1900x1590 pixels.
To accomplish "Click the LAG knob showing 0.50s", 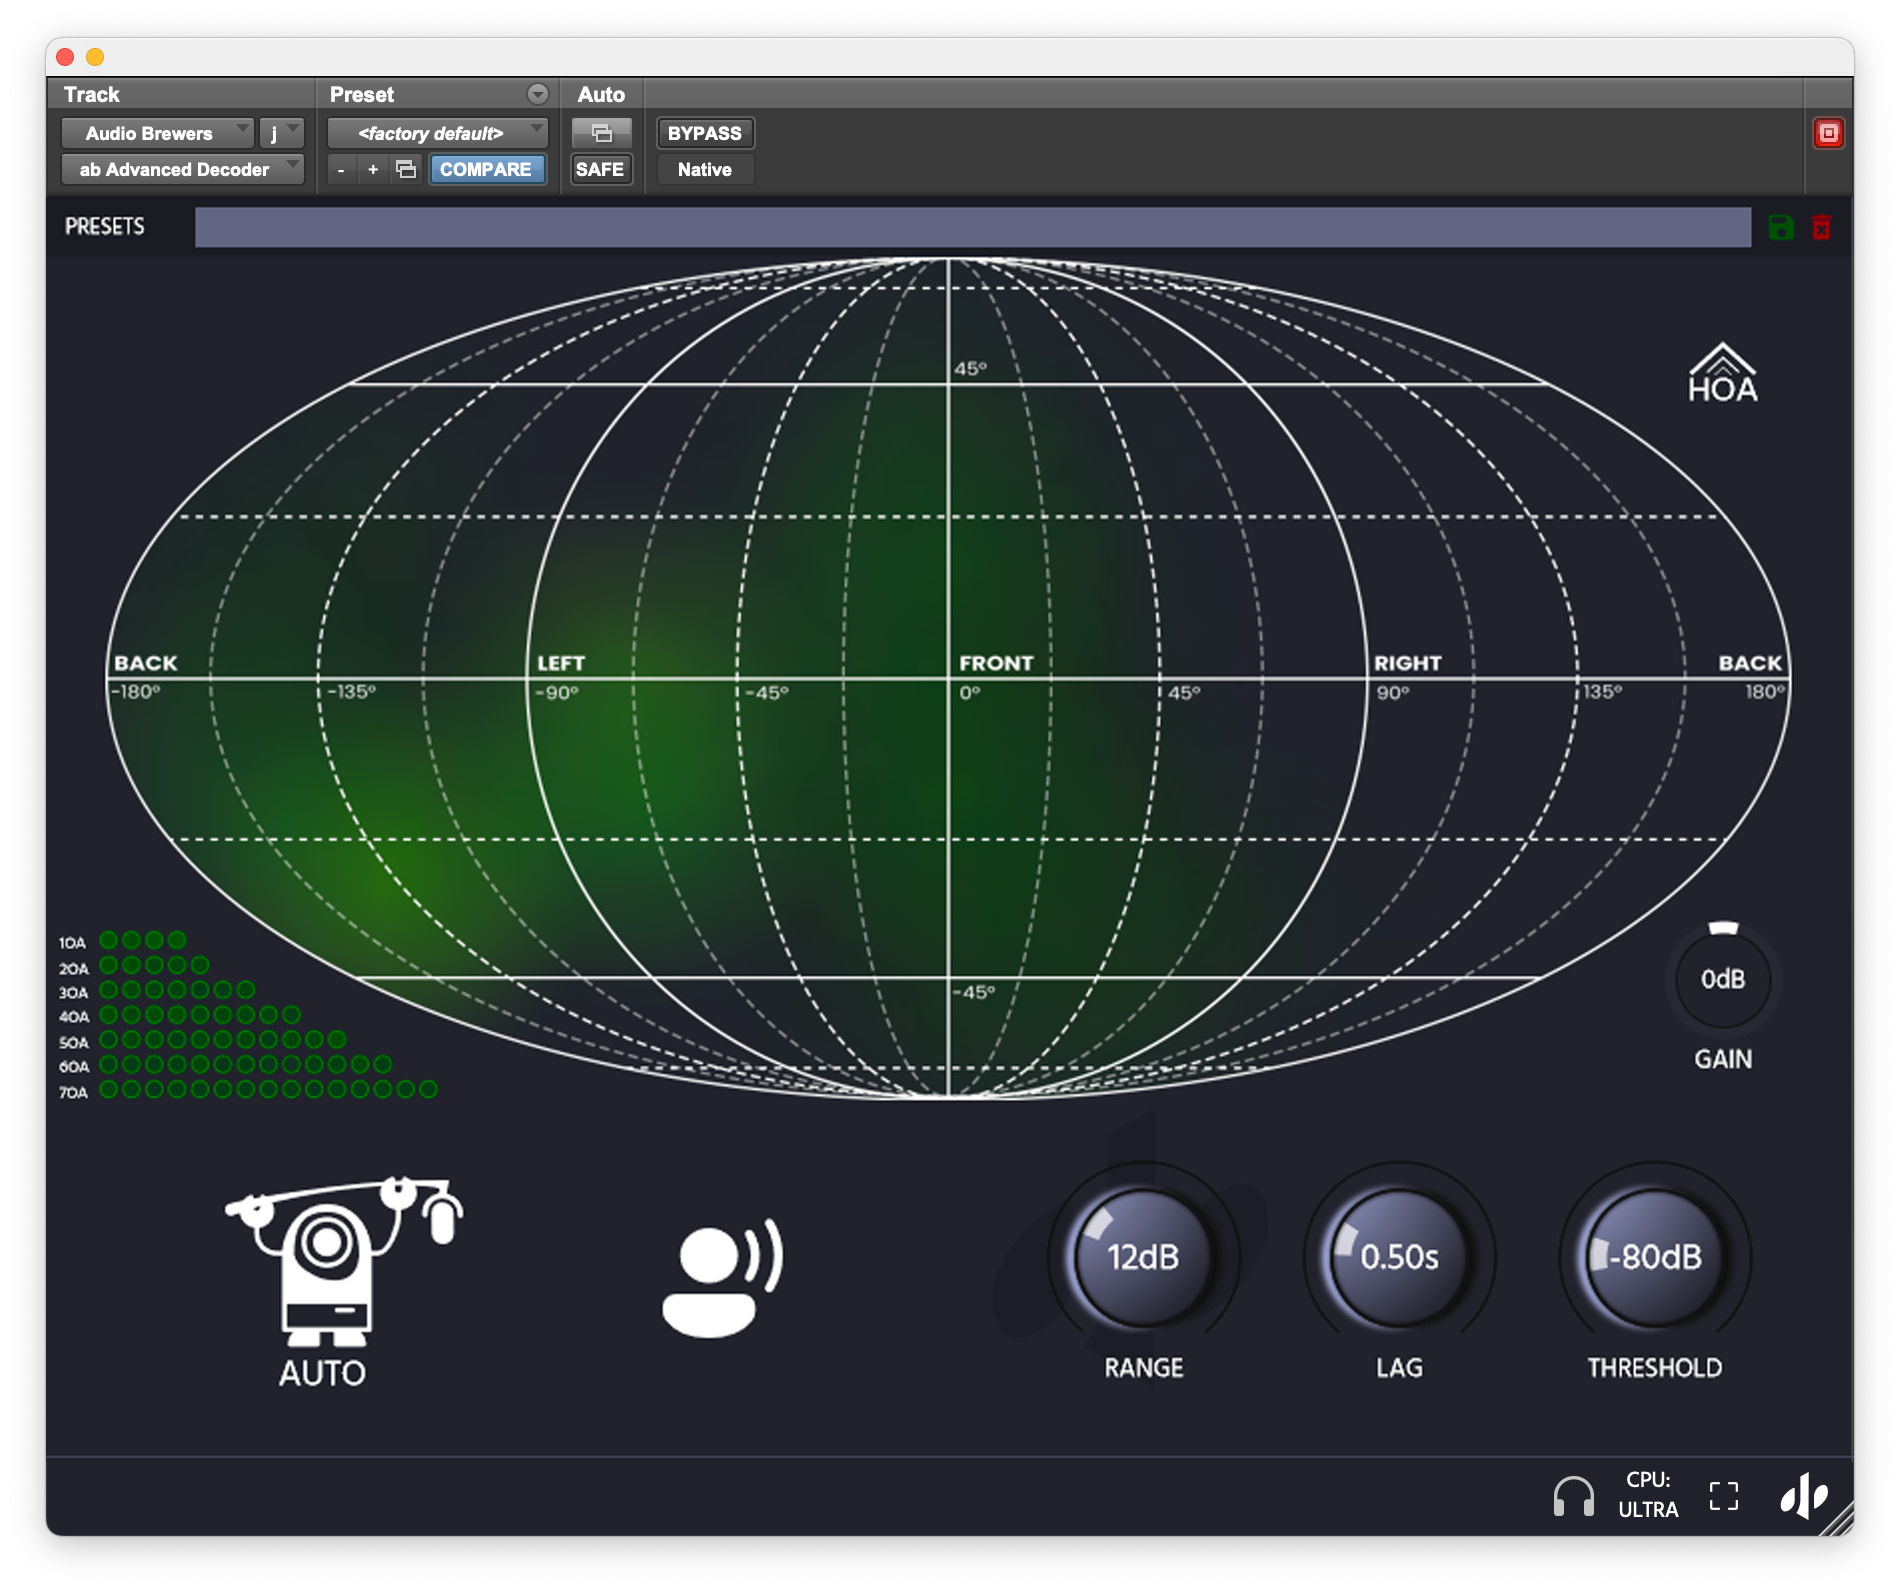I will (x=1399, y=1256).
